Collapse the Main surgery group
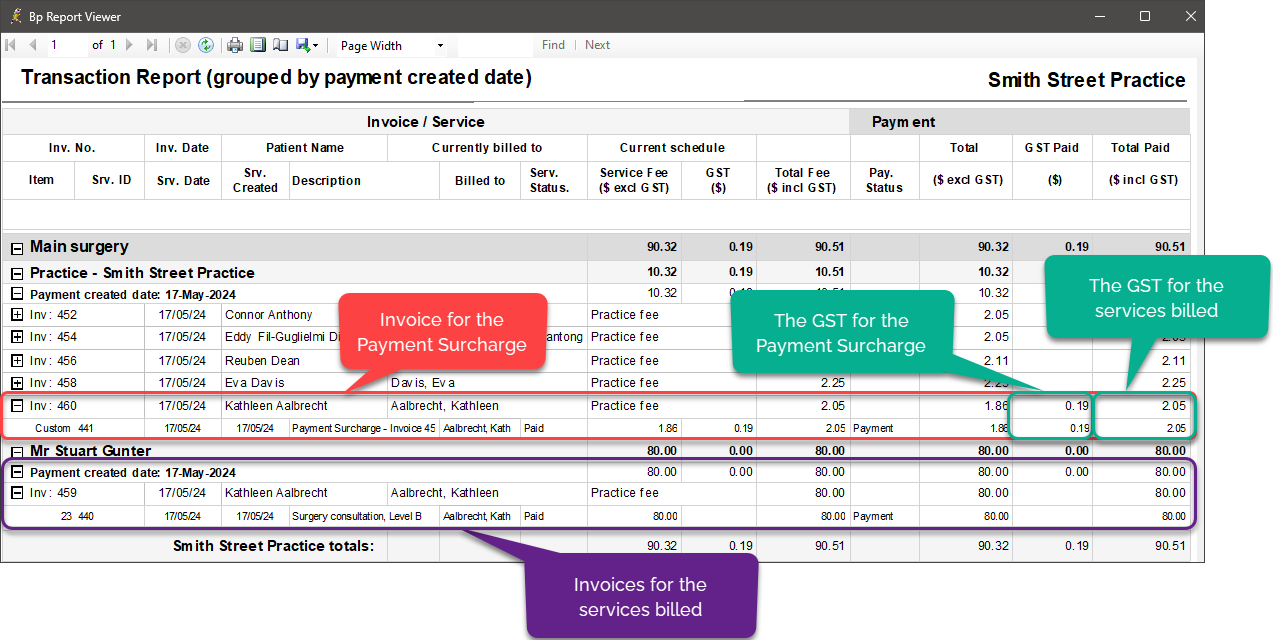1273x640 pixels. (x=17, y=247)
